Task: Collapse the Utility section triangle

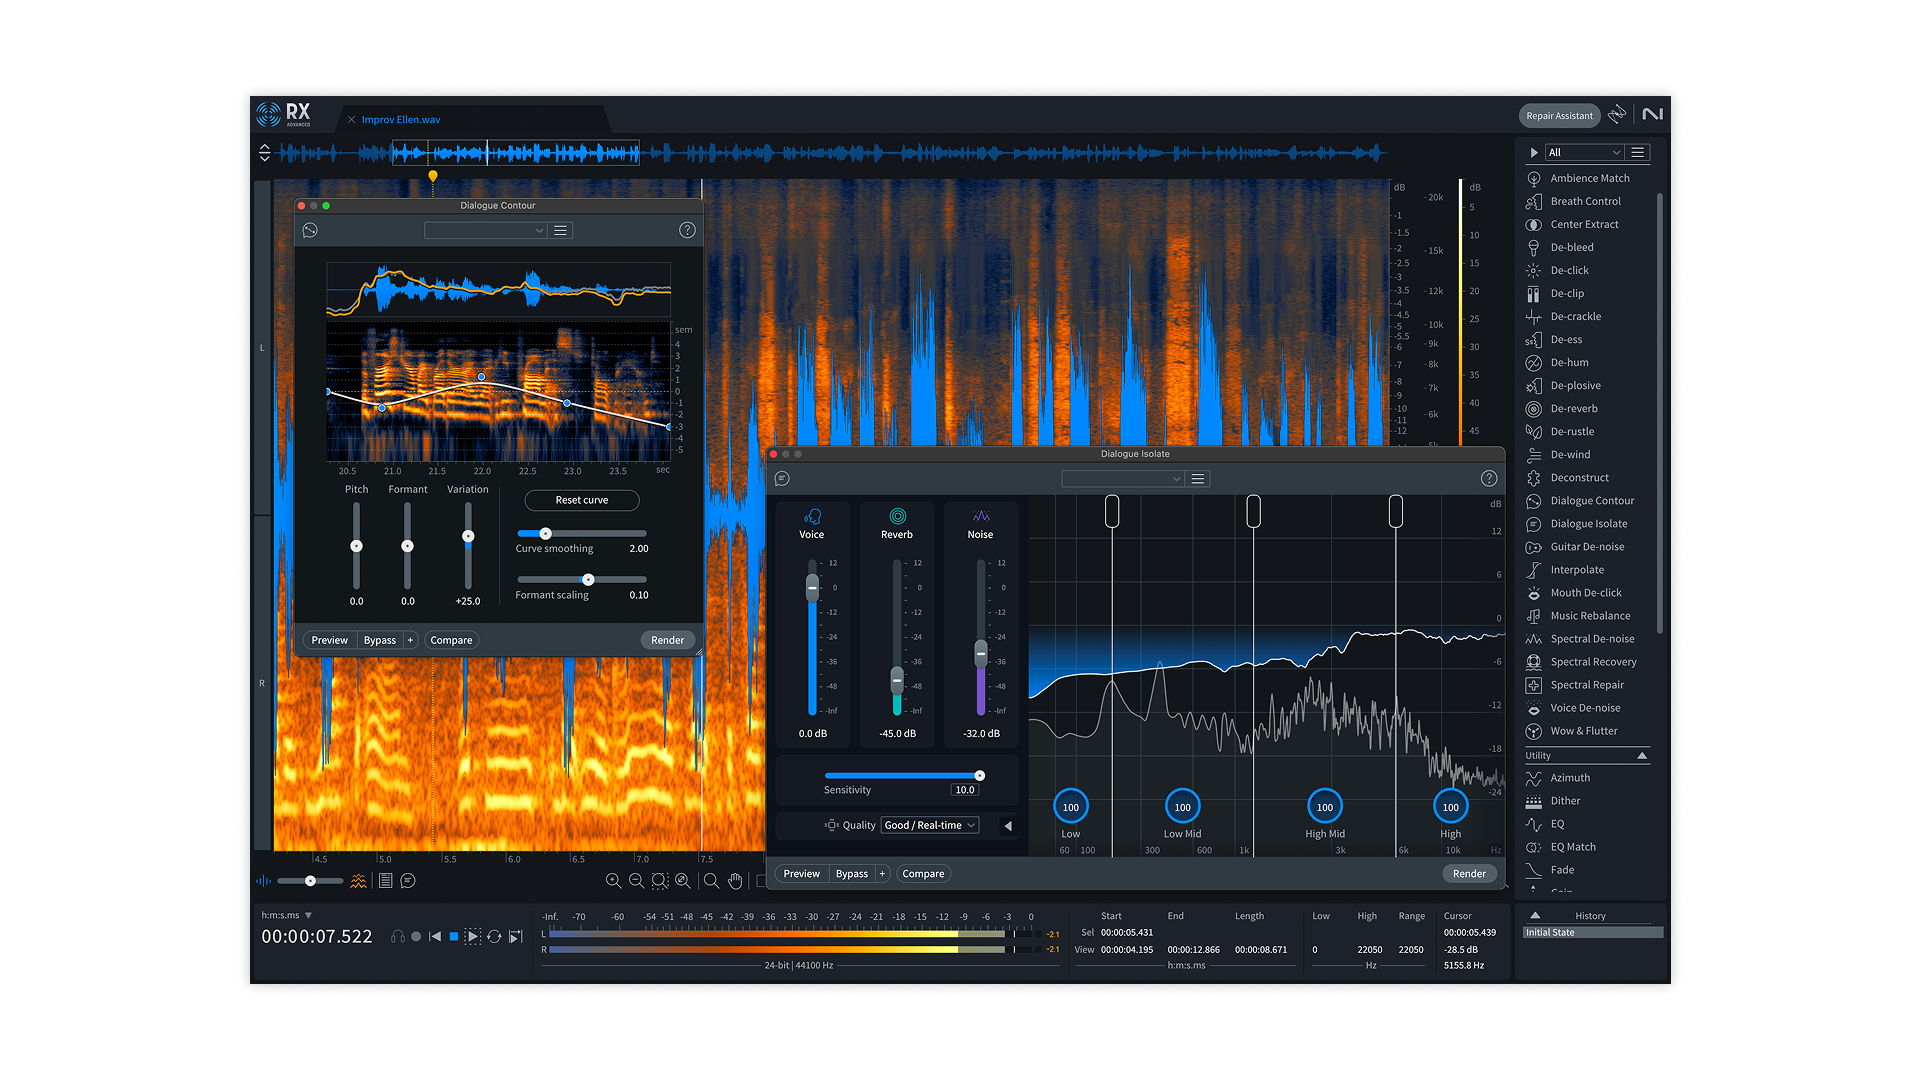Action: click(1641, 756)
